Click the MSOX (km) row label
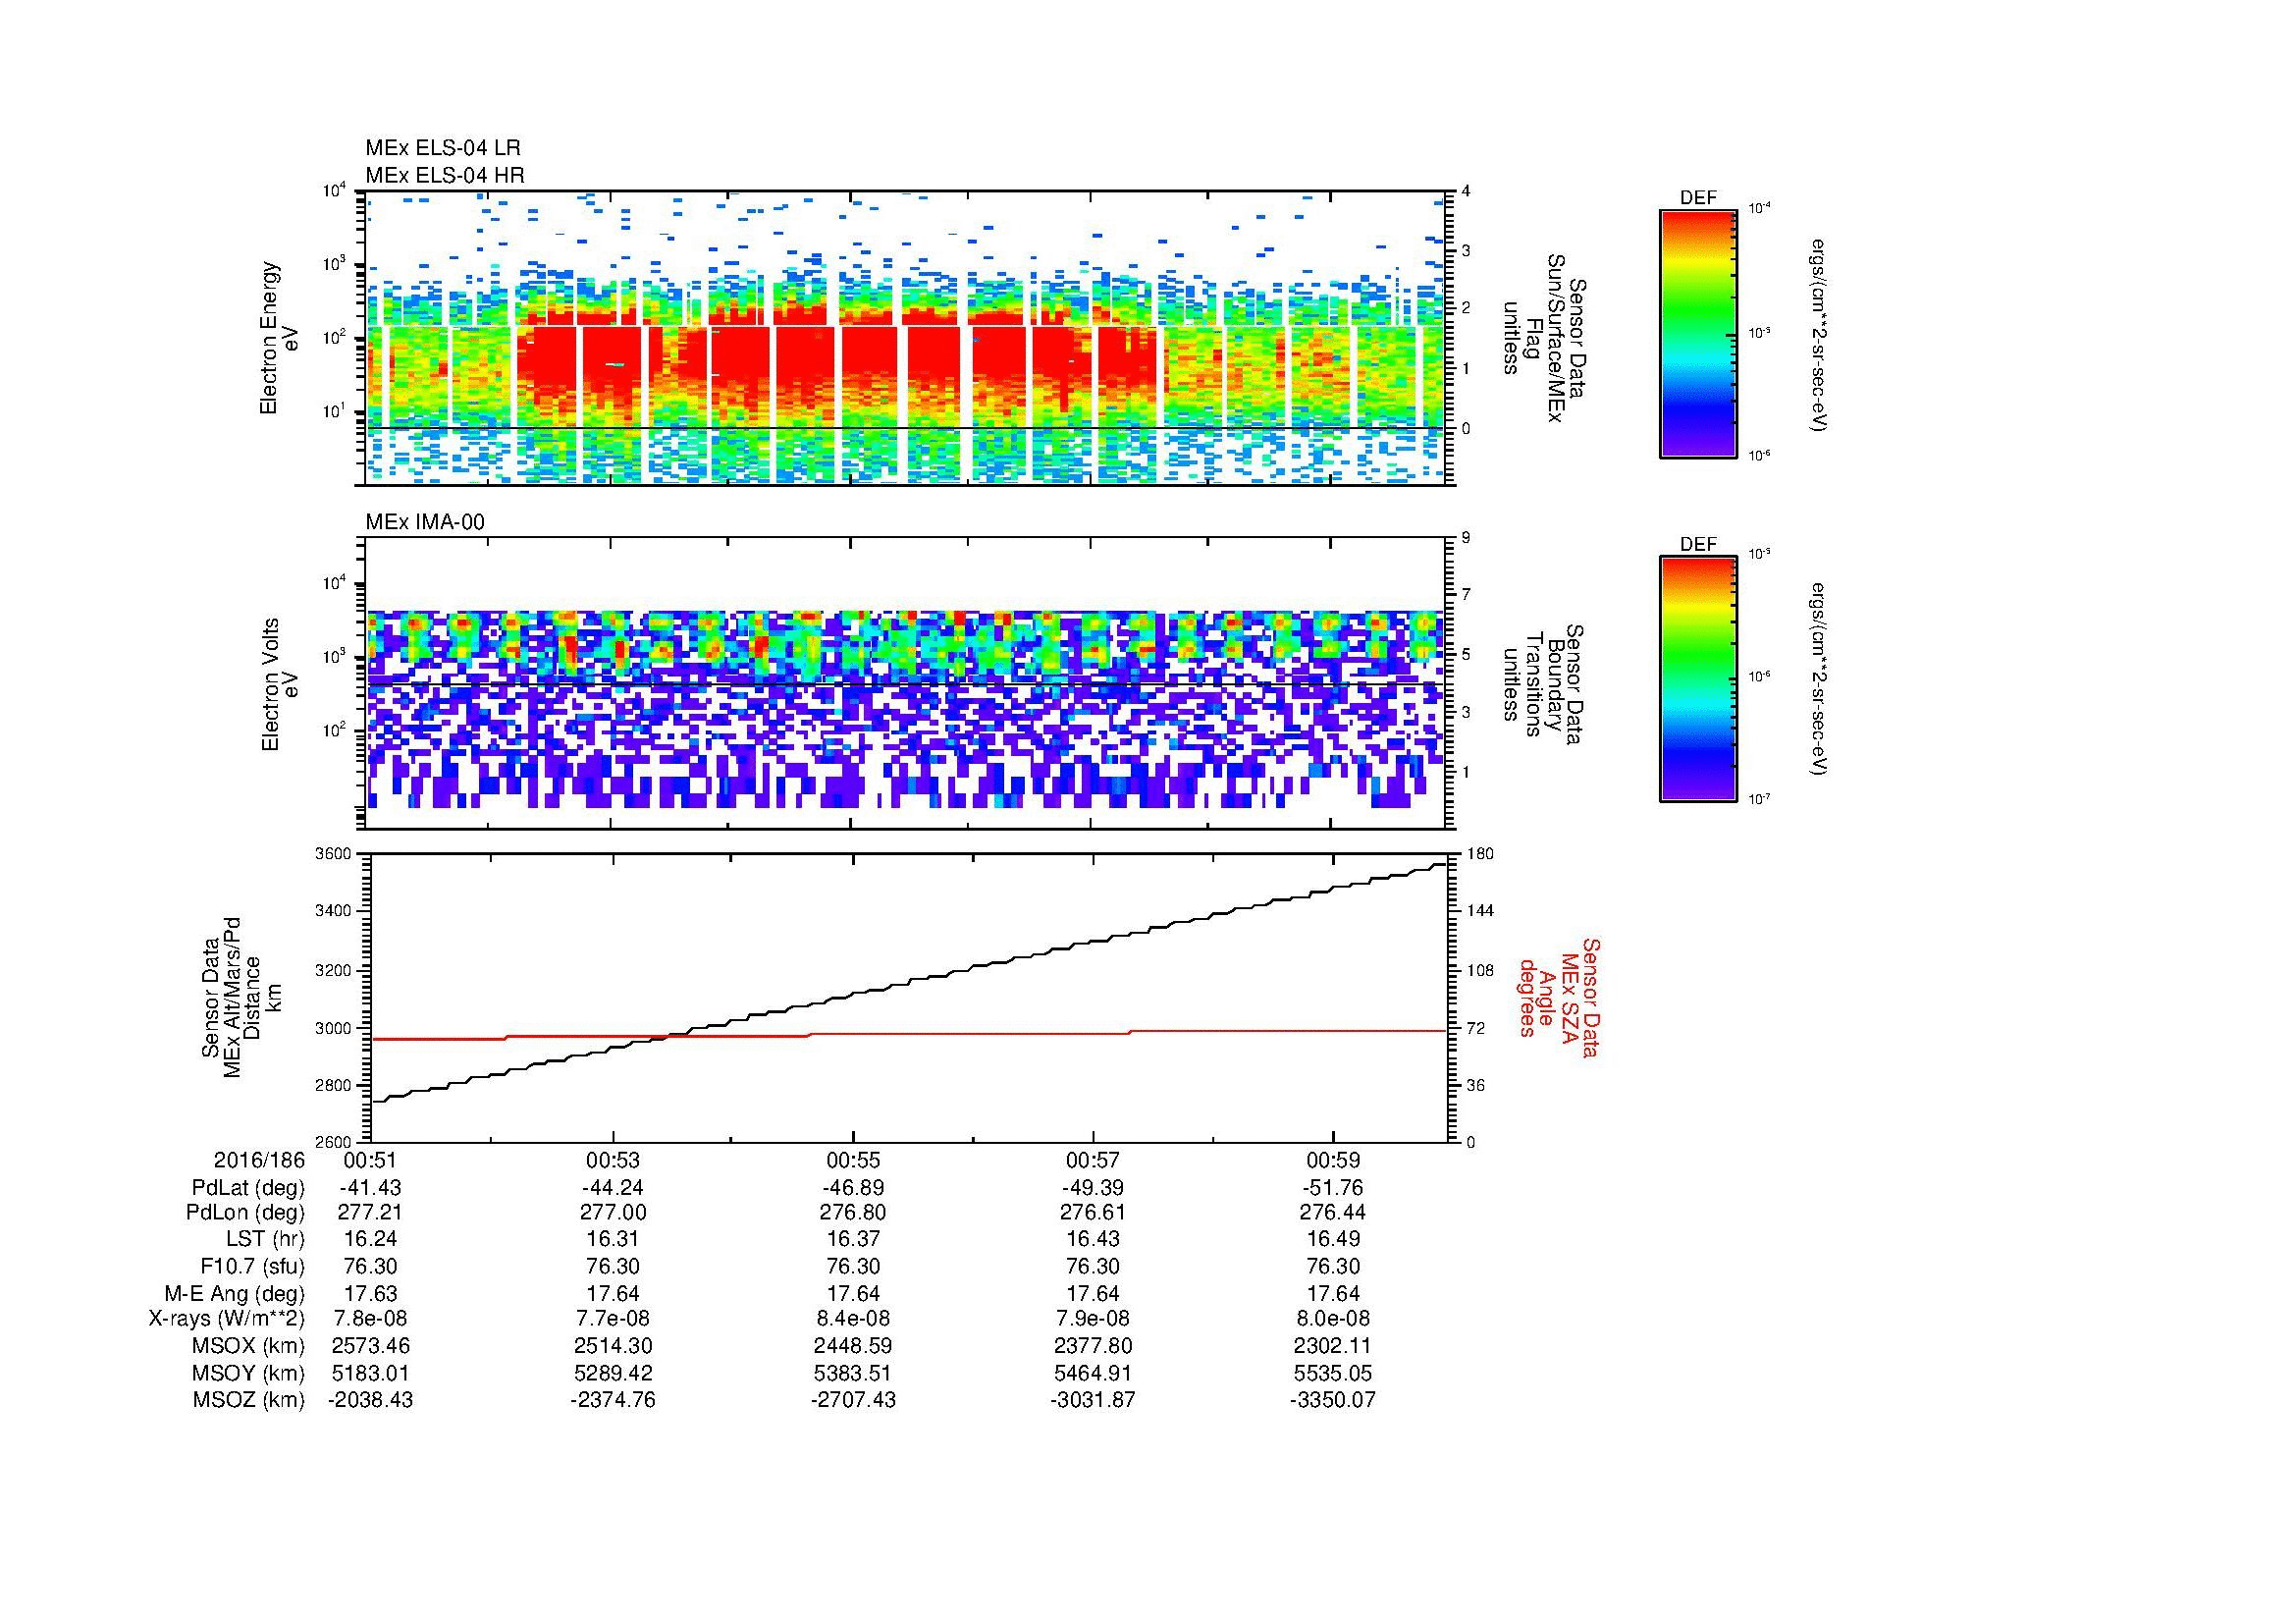Viewport: 2296px width, 1623px height. [248, 1346]
